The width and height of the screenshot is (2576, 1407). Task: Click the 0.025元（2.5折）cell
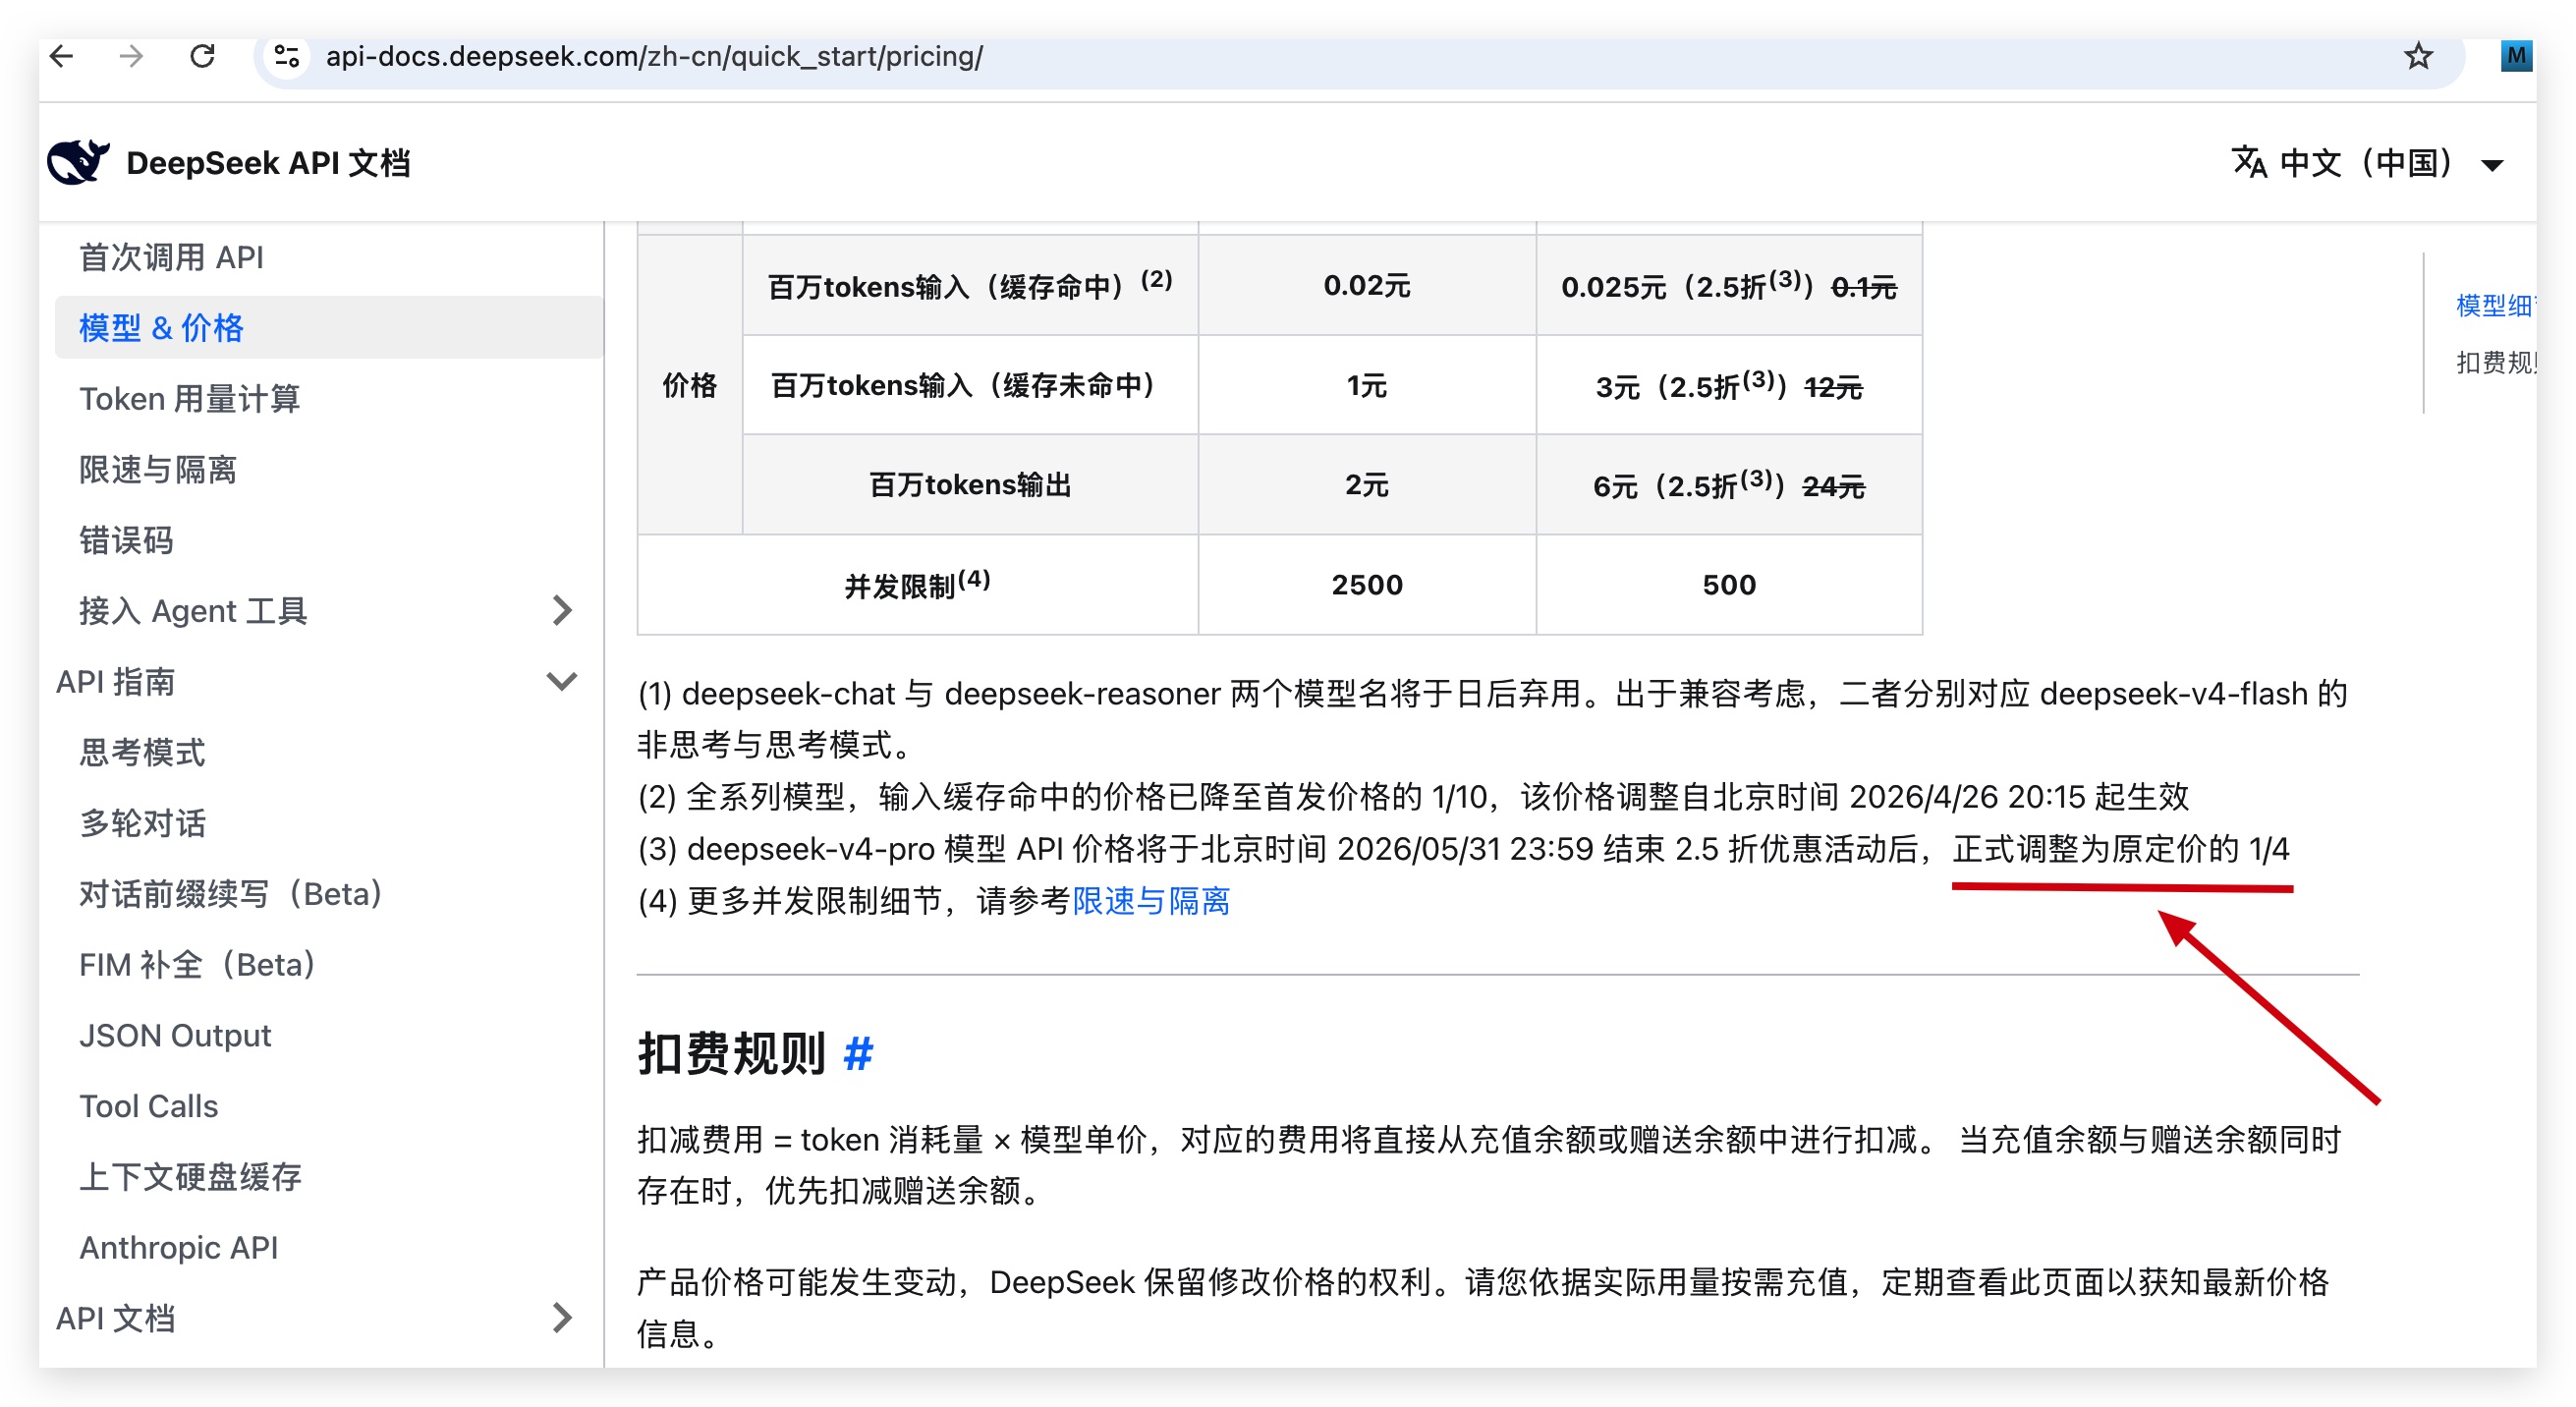coord(1729,285)
